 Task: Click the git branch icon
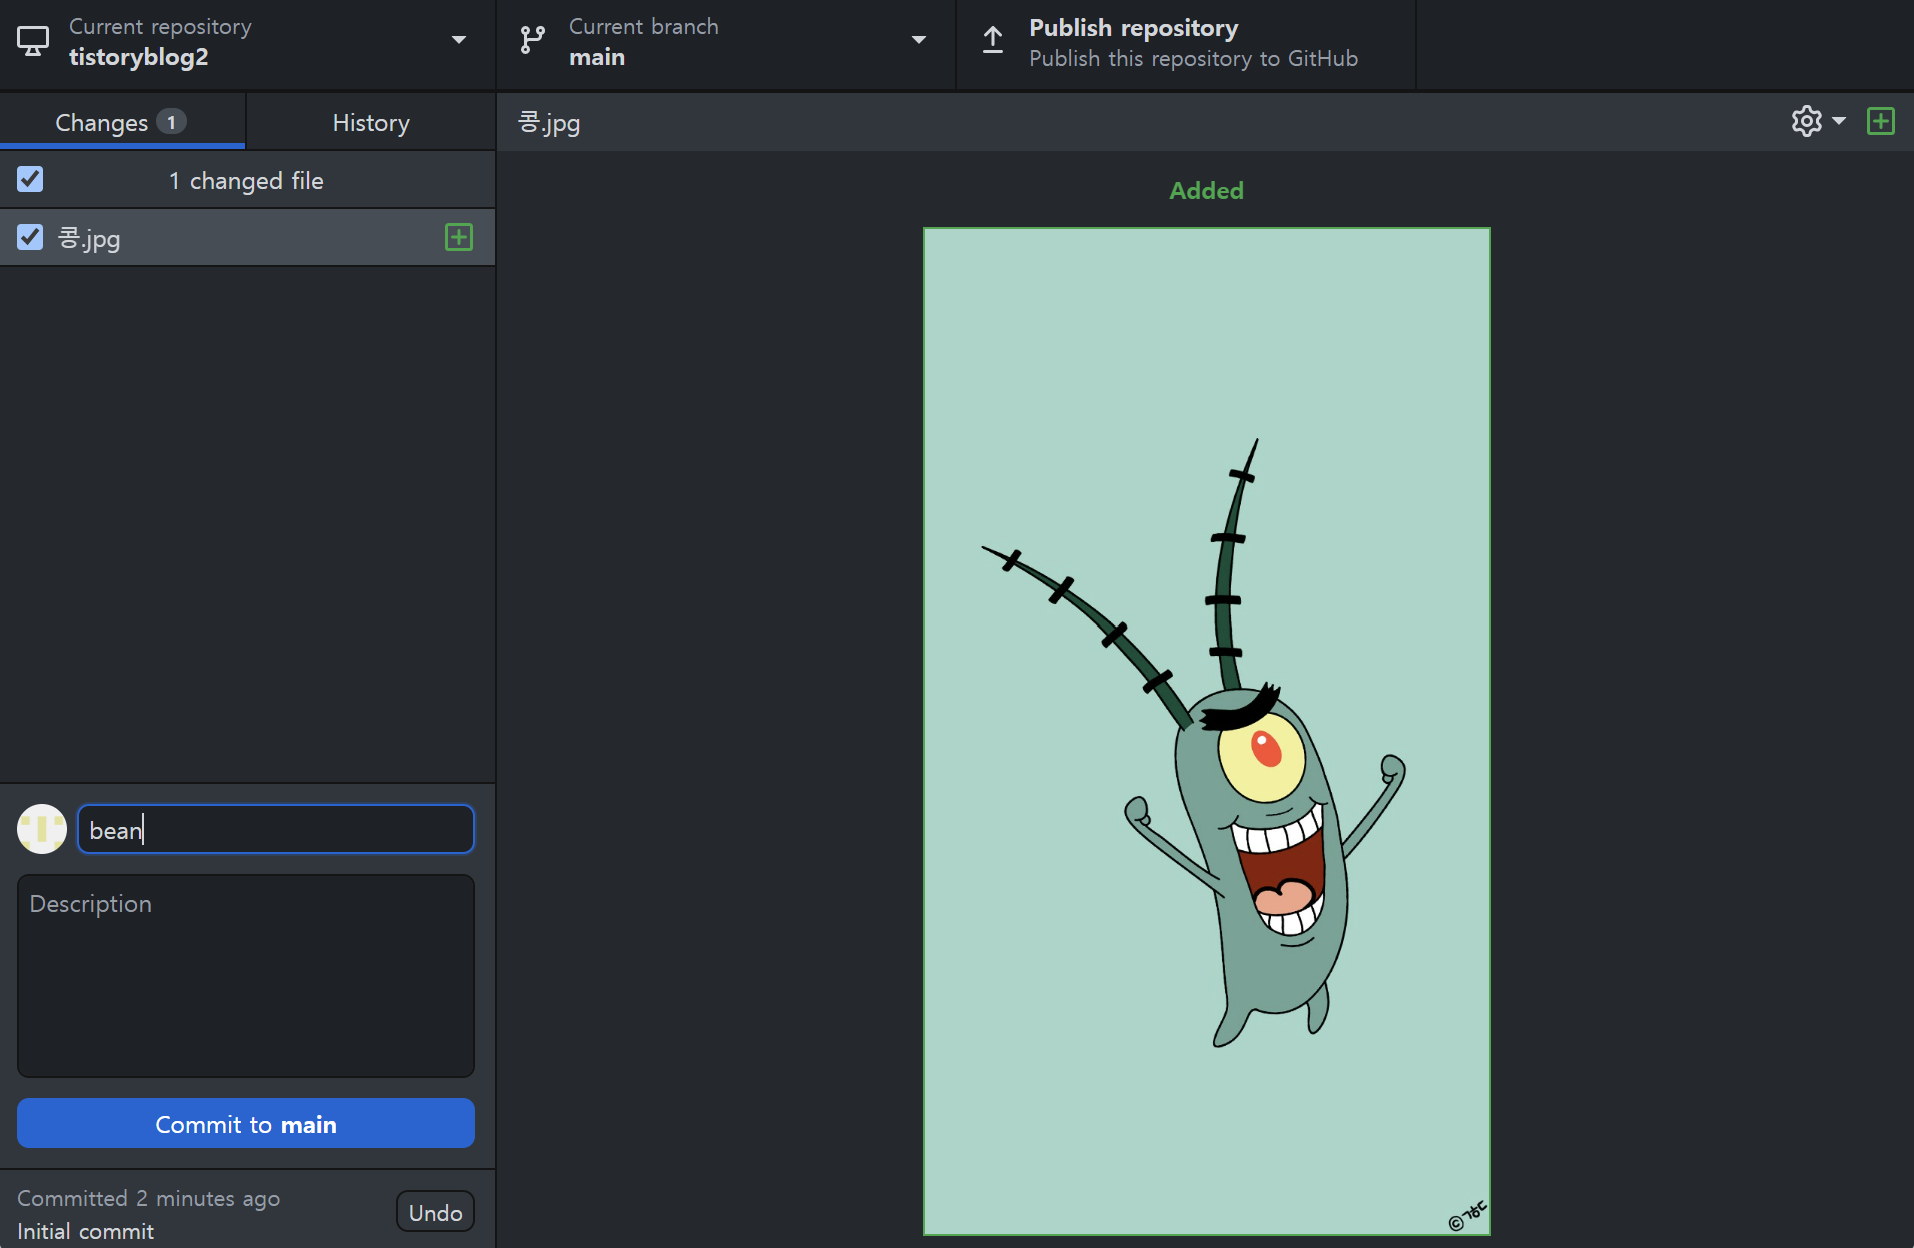coord(532,40)
